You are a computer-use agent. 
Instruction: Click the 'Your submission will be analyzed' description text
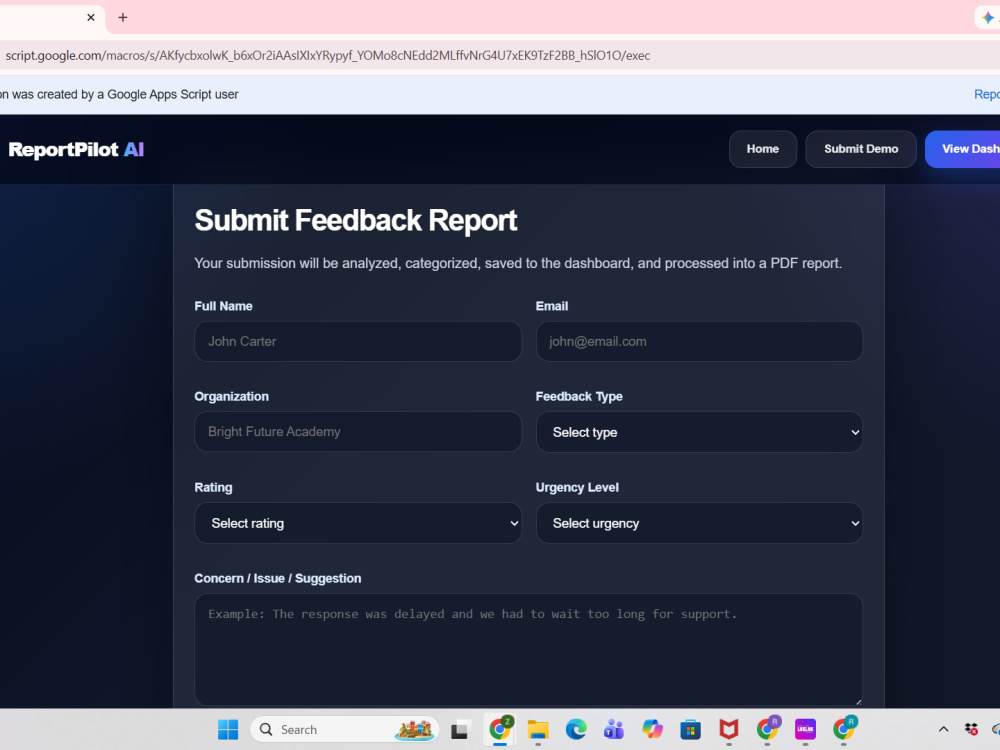click(x=518, y=263)
